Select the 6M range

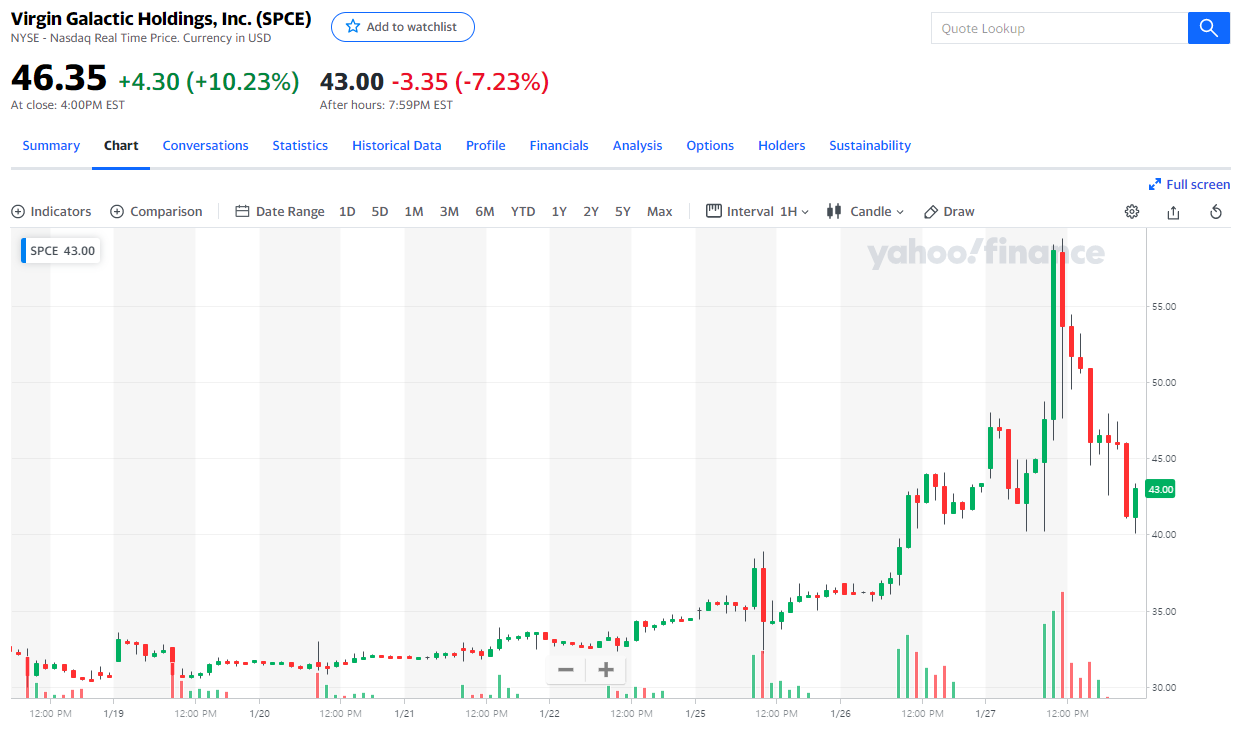point(485,212)
